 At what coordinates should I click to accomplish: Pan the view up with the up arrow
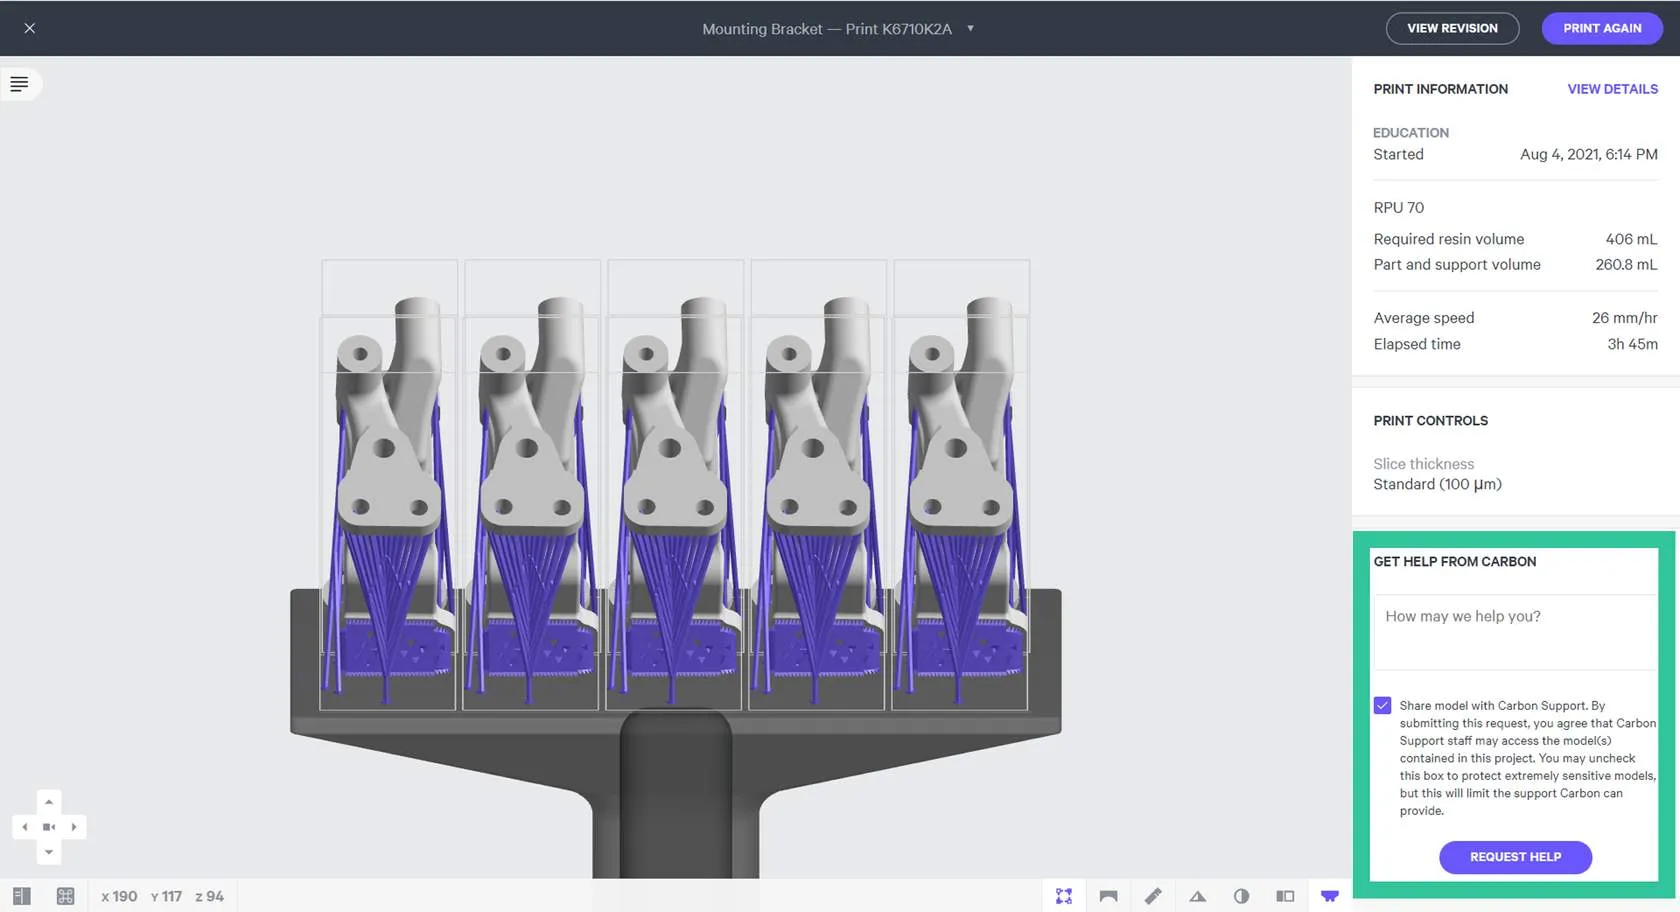pos(49,802)
